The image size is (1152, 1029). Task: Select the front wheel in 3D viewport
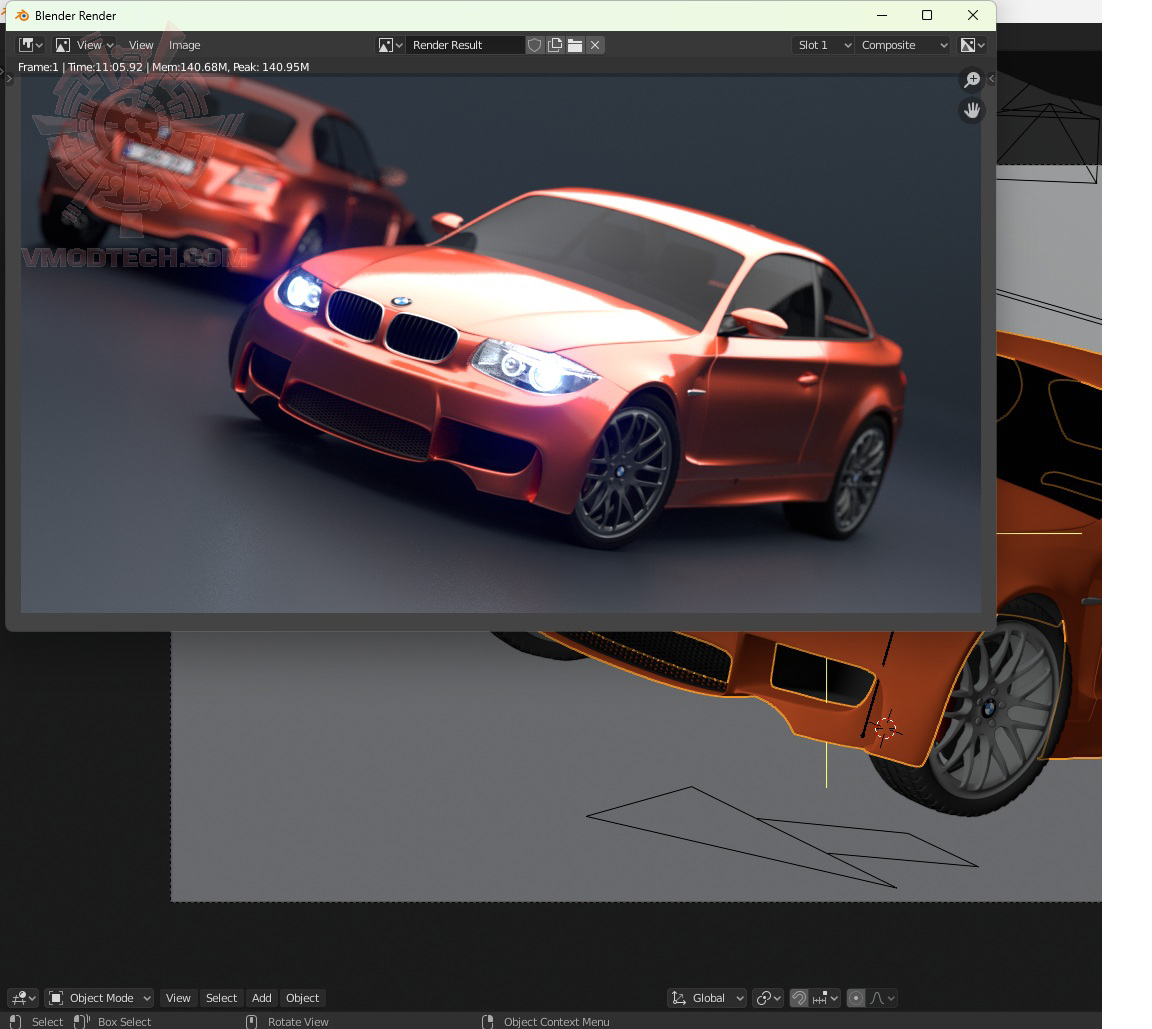pyautogui.click(x=990, y=712)
